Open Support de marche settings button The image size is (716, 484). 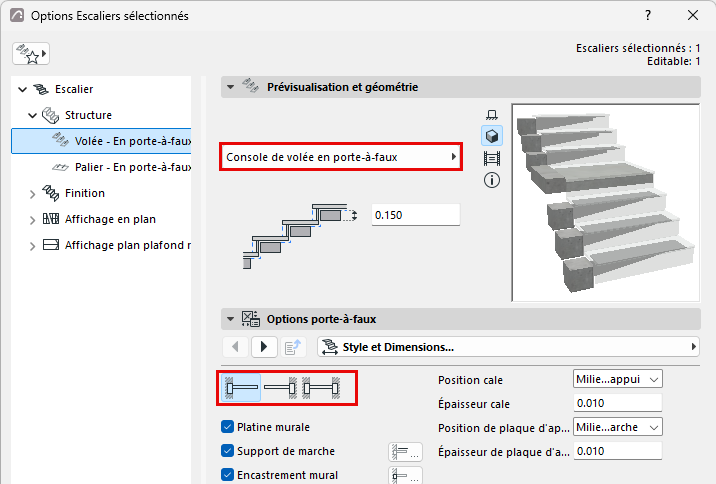(x=405, y=452)
